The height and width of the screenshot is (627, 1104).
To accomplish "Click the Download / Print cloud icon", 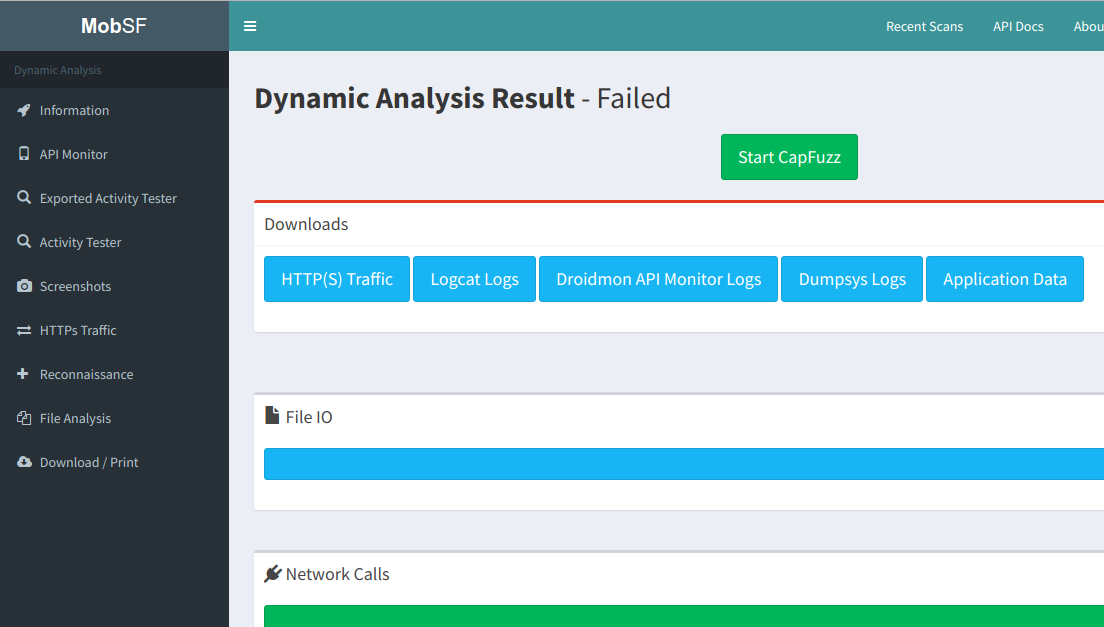I will (24, 462).
